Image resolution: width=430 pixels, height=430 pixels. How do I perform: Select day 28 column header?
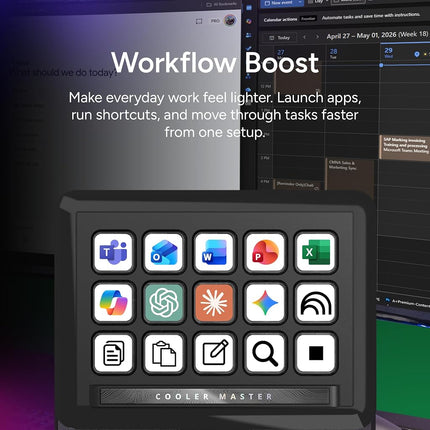click(333, 53)
